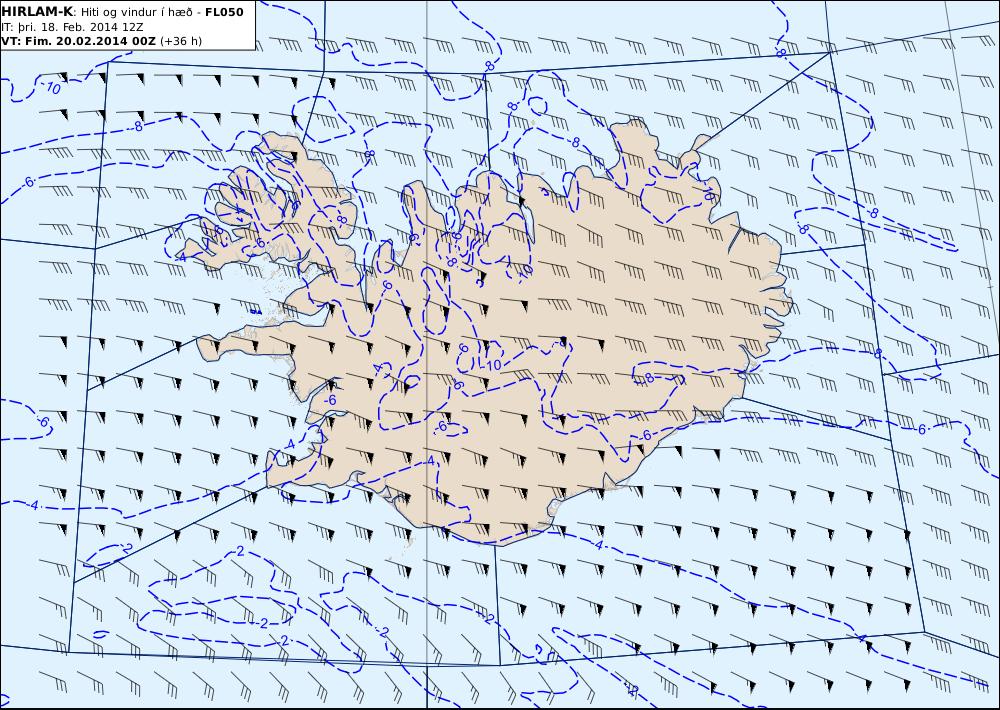This screenshot has width=1000, height=710.
Task: Click the HIRLAM-K model title
Action: [37, 12]
